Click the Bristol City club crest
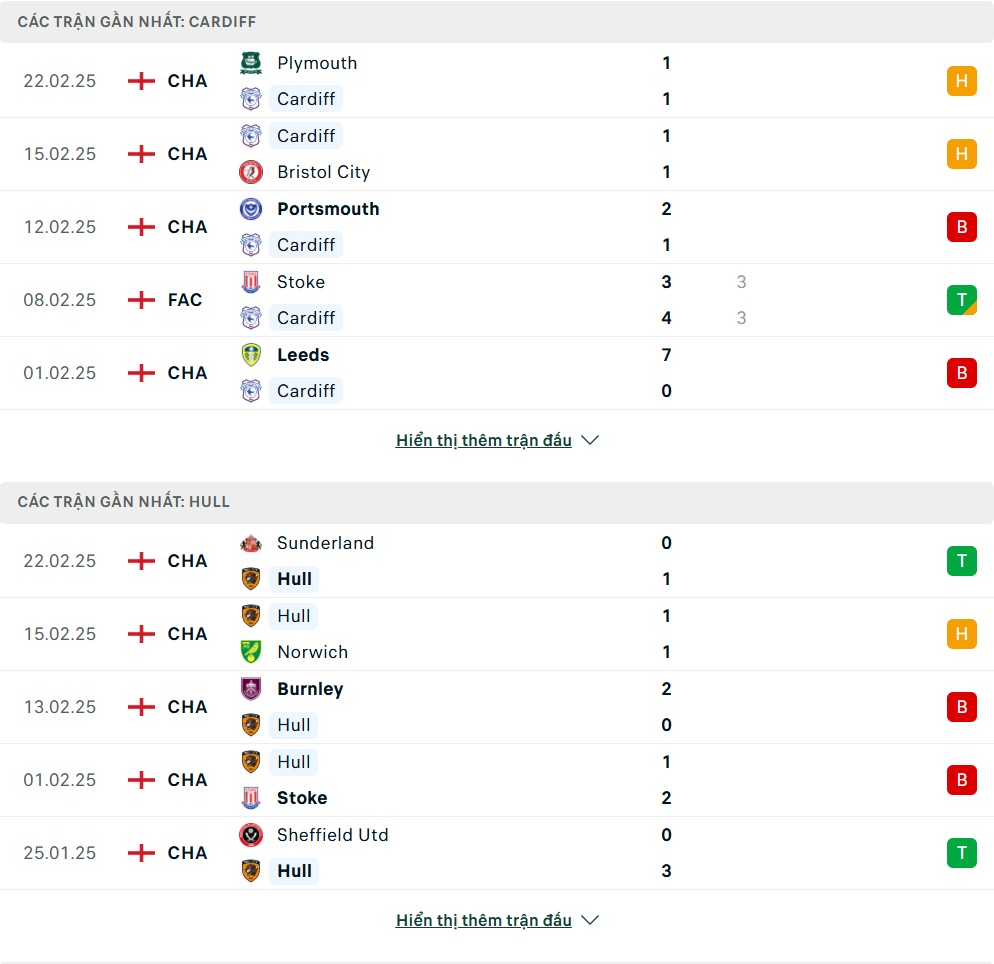The width and height of the screenshot is (994, 964). tap(250, 172)
